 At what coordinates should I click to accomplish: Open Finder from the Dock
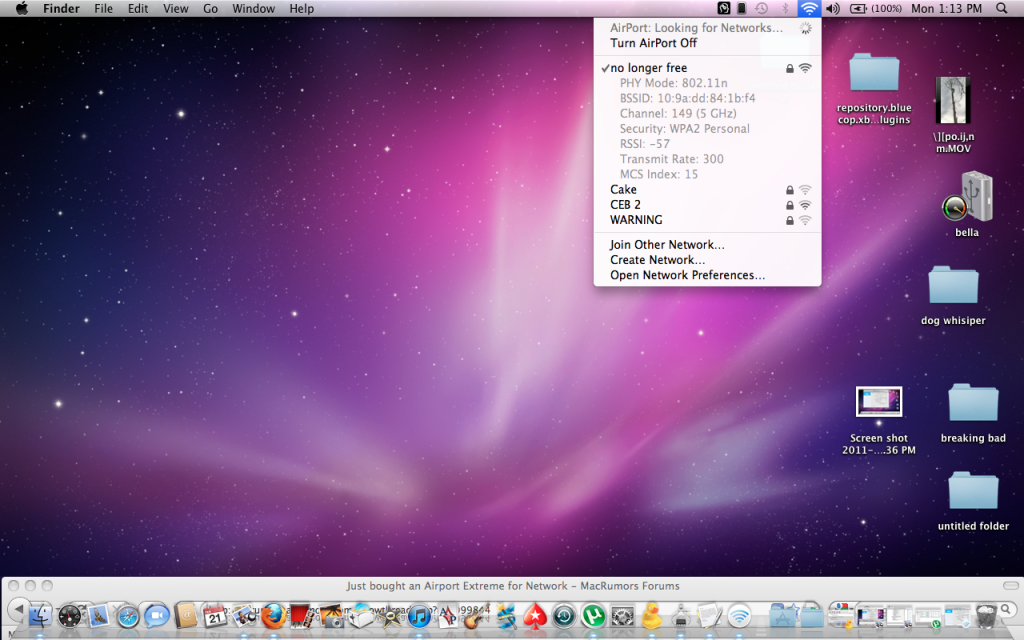[x=40, y=616]
